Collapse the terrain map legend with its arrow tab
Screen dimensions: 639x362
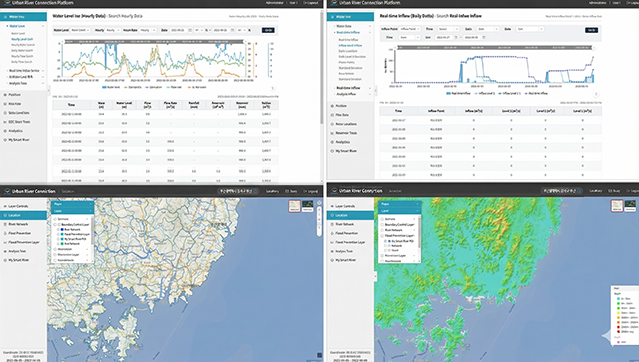click(x=607, y=336)
